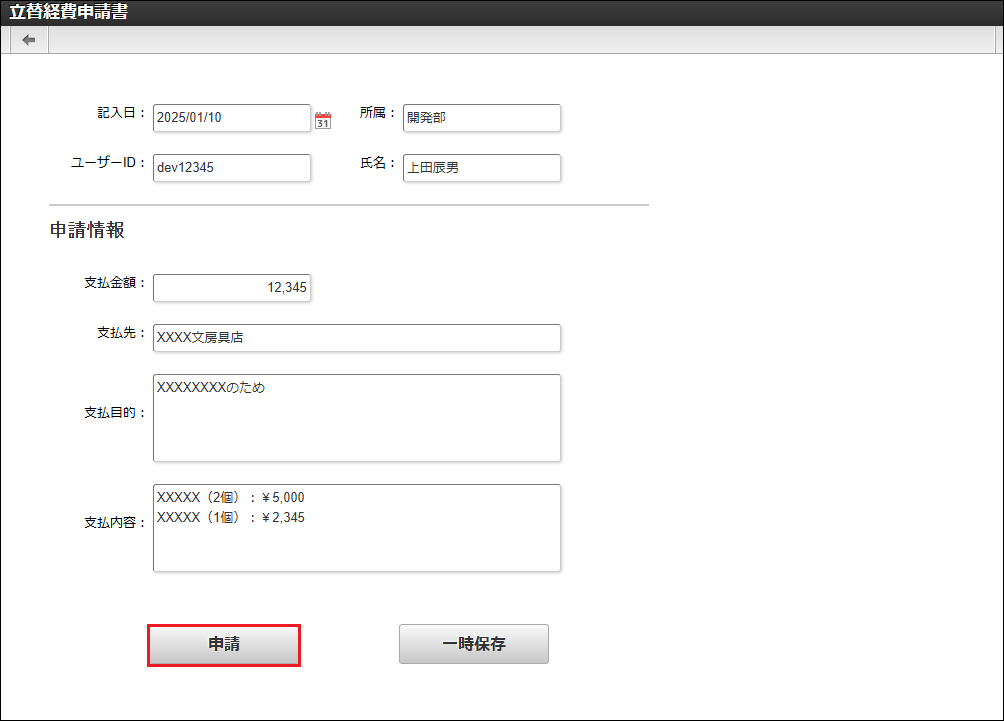Click the back arrow icon in toolbar
The image size is (1004, 721).
point(29,40)
